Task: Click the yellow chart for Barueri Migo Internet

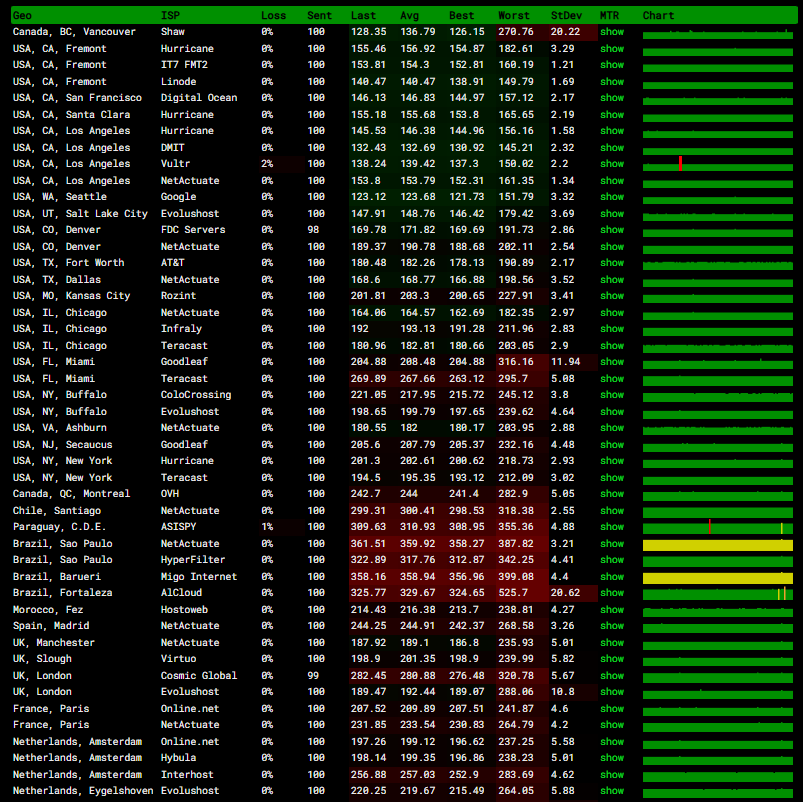Action: (717, 578)
